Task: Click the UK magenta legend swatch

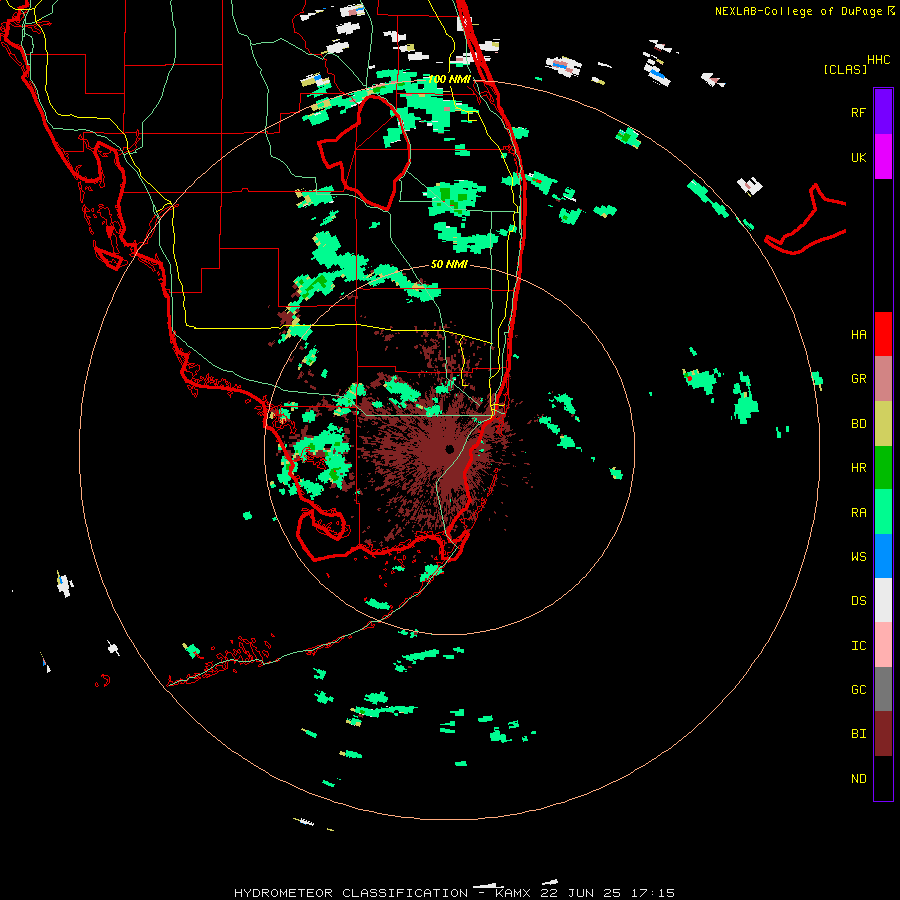Action: coord(883,157)
